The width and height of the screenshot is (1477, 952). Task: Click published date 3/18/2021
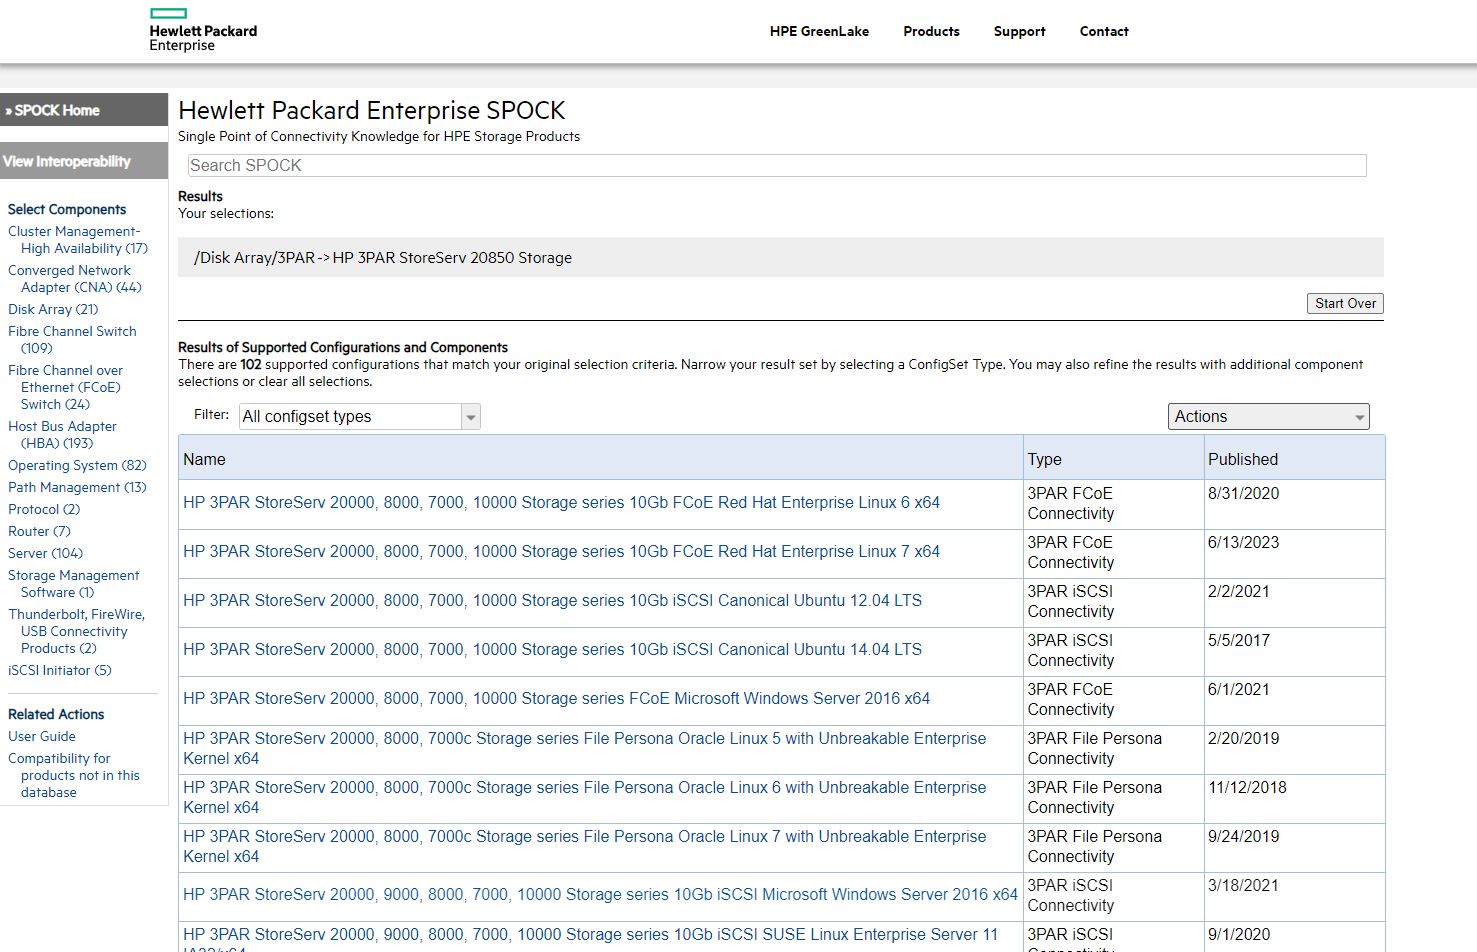(x=1243, y=885)
